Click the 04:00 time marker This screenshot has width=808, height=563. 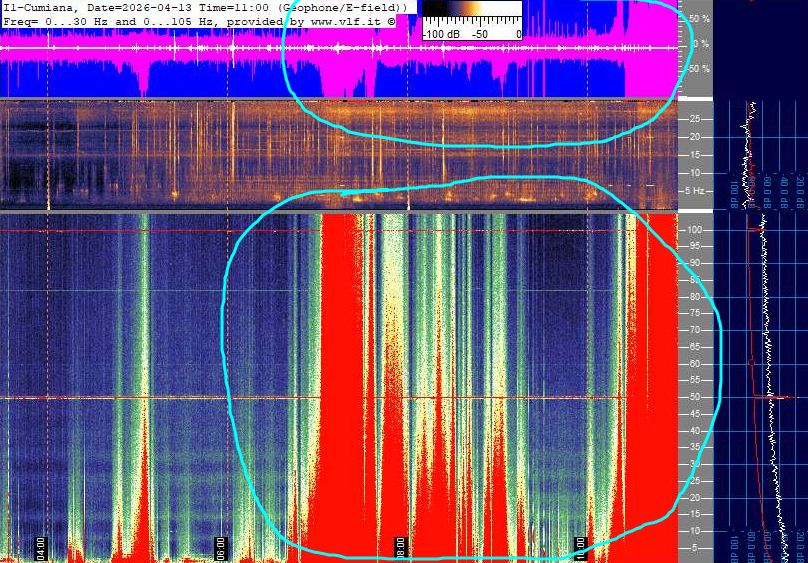41,547
